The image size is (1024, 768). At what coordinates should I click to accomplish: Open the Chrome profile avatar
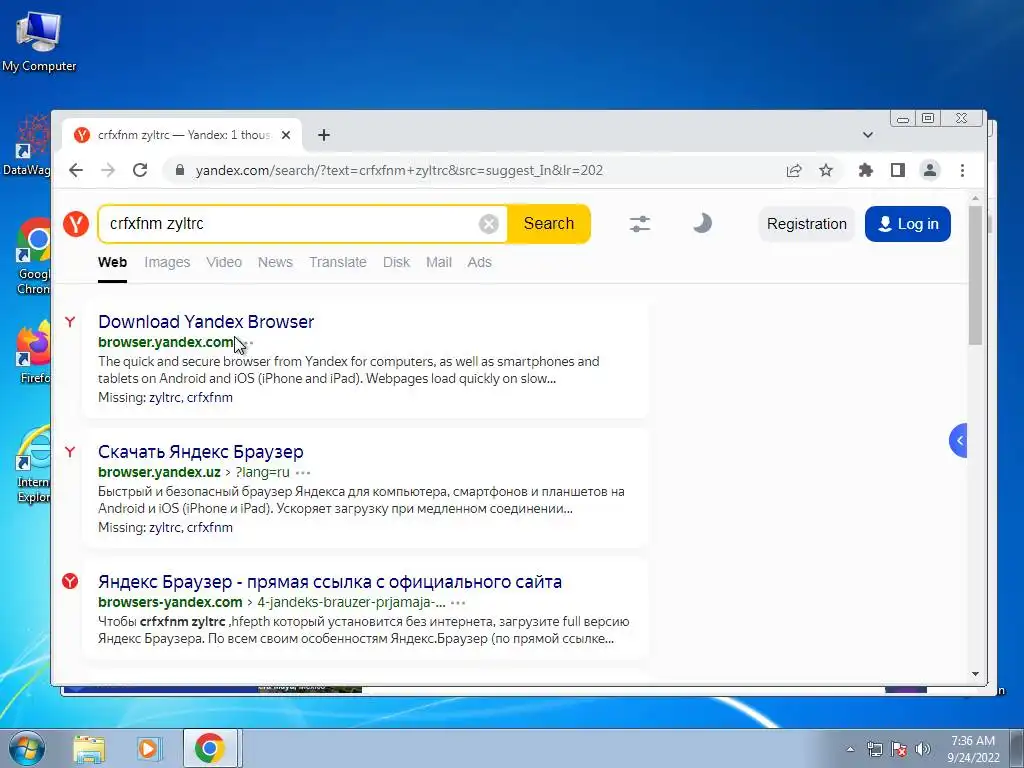pyautogui.click(x=930, y=170)
